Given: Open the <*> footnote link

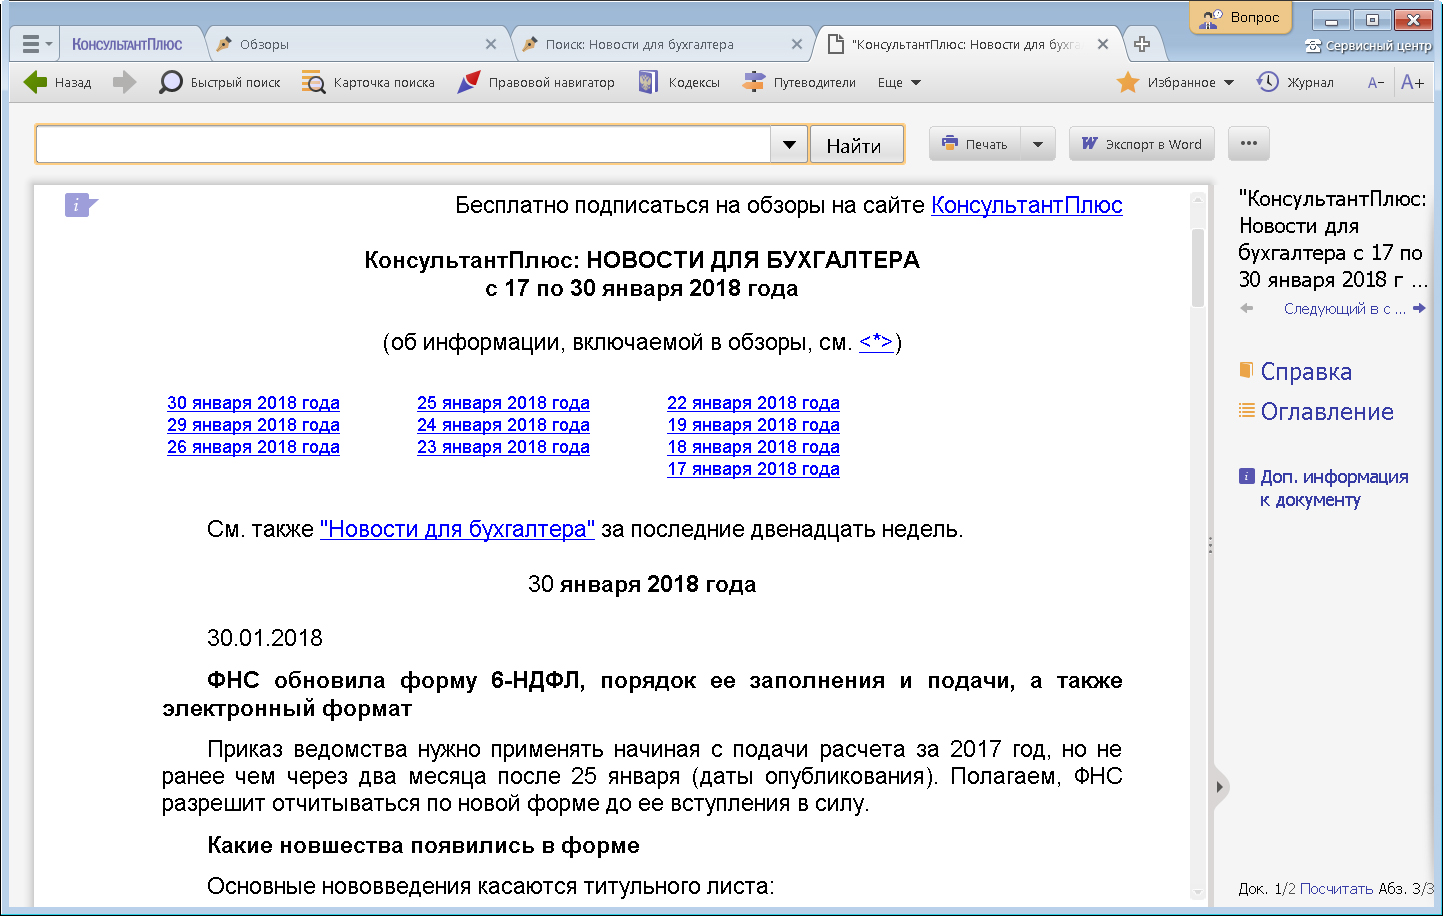Looking at the screenshot, I should tap(876, 342).
